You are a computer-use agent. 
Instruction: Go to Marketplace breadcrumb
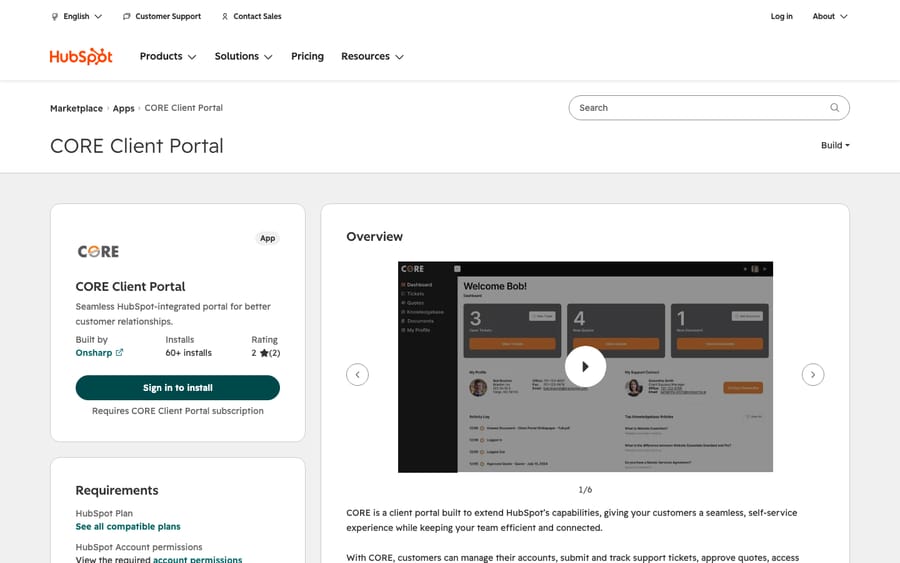(76, 108)
